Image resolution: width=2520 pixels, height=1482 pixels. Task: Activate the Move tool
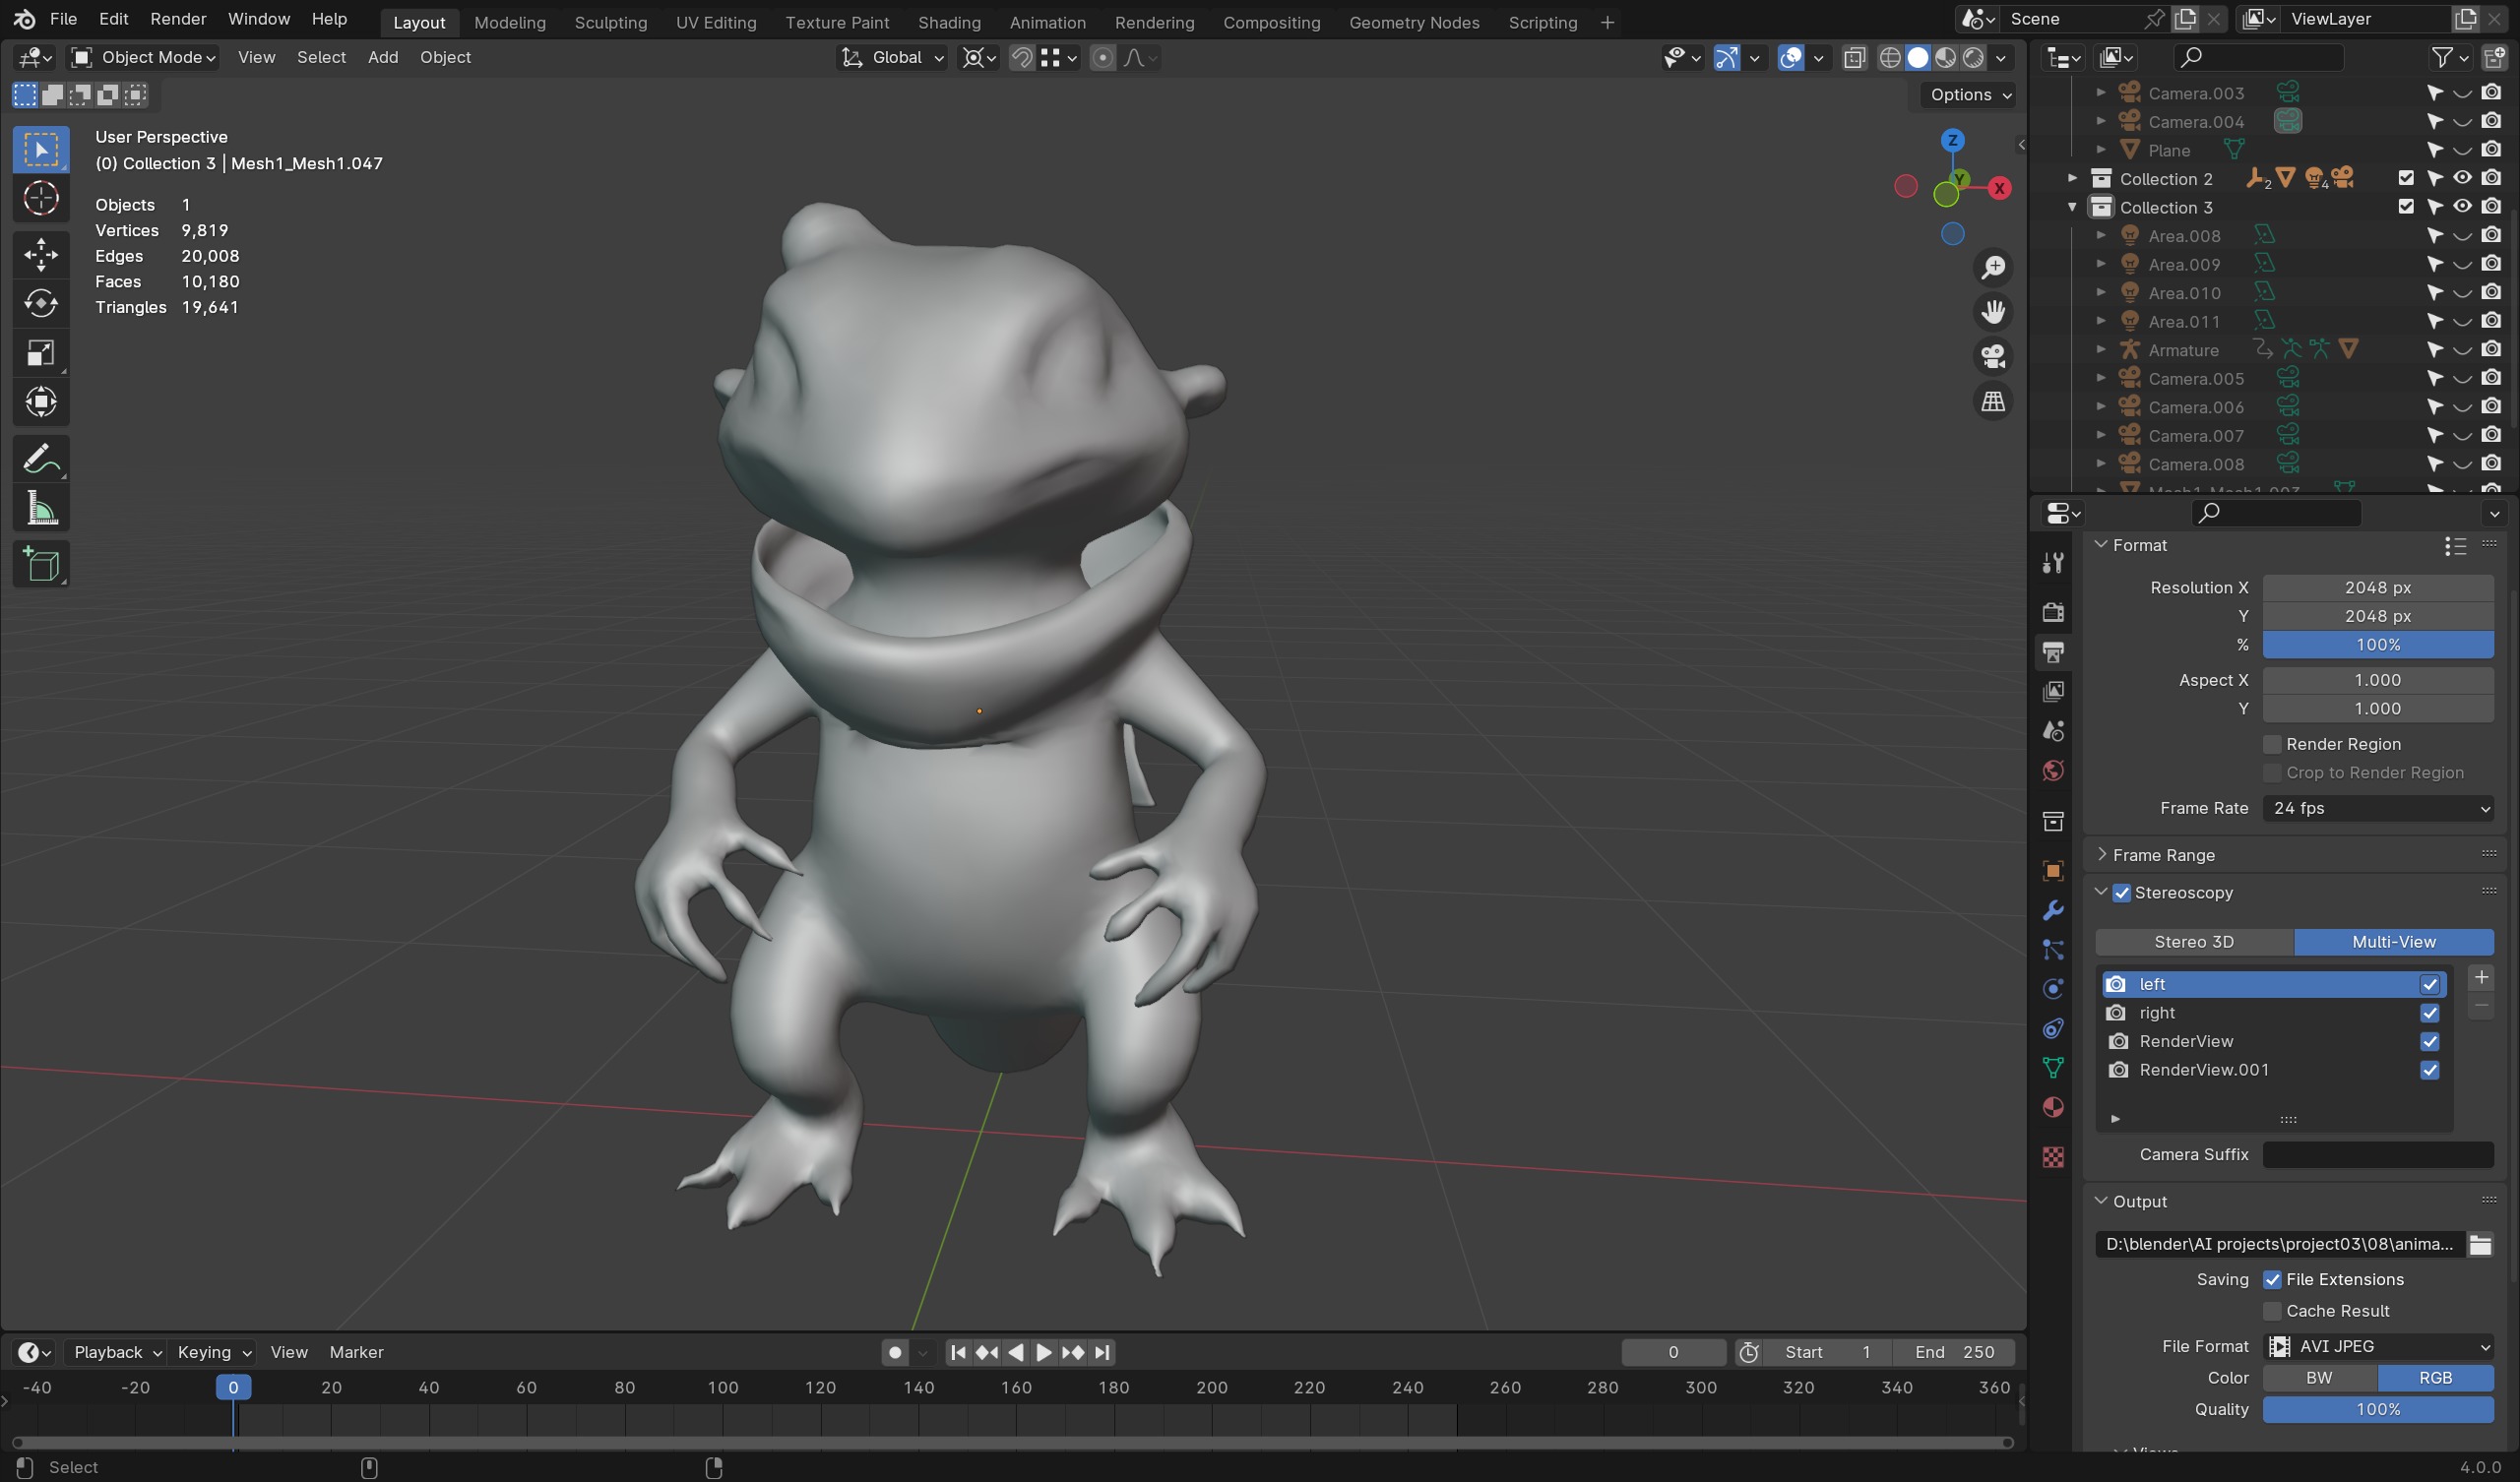[x=41, y=254]
